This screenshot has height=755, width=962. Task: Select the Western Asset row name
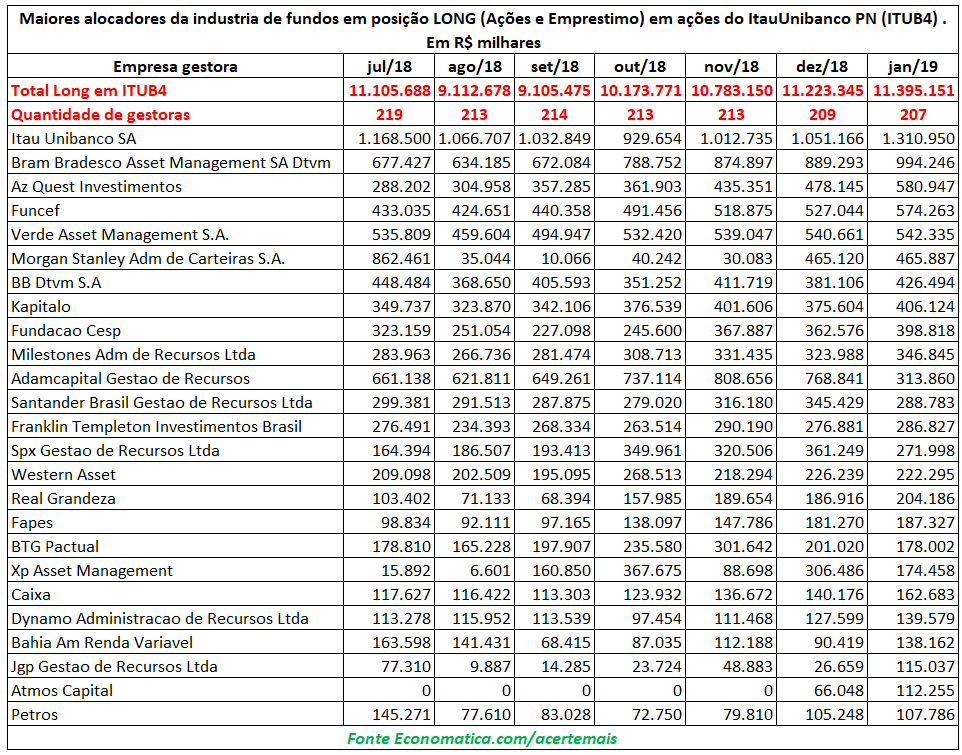click(x=64, y=475)
